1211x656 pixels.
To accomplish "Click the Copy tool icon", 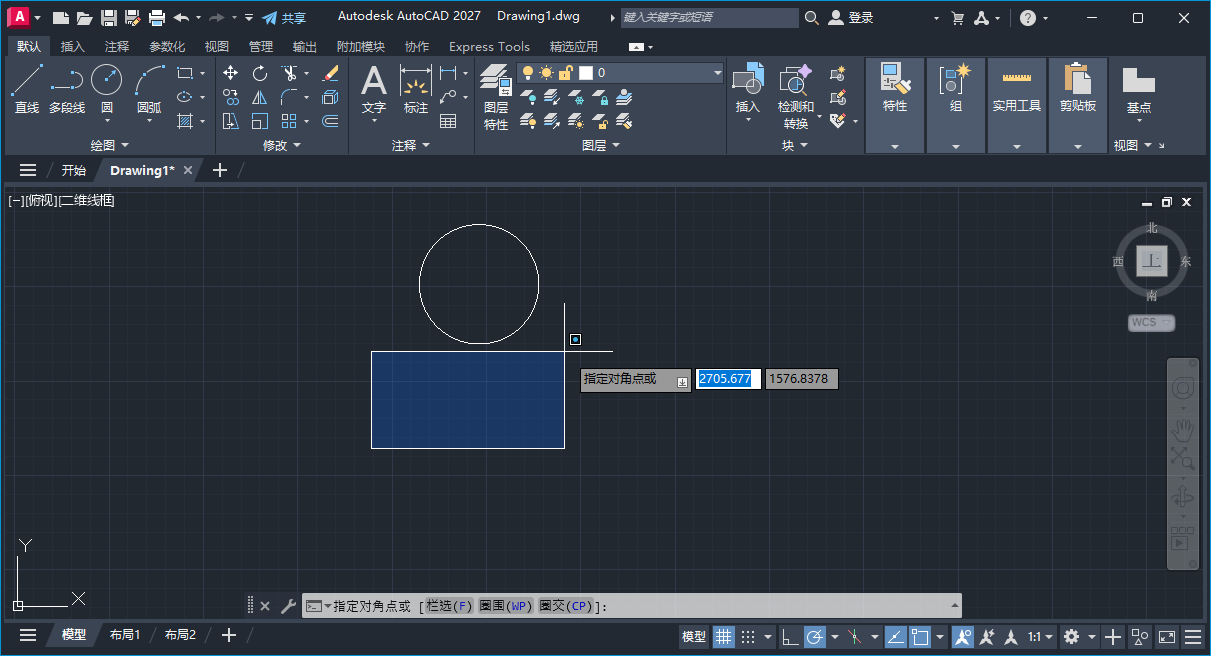I will 230,97.
